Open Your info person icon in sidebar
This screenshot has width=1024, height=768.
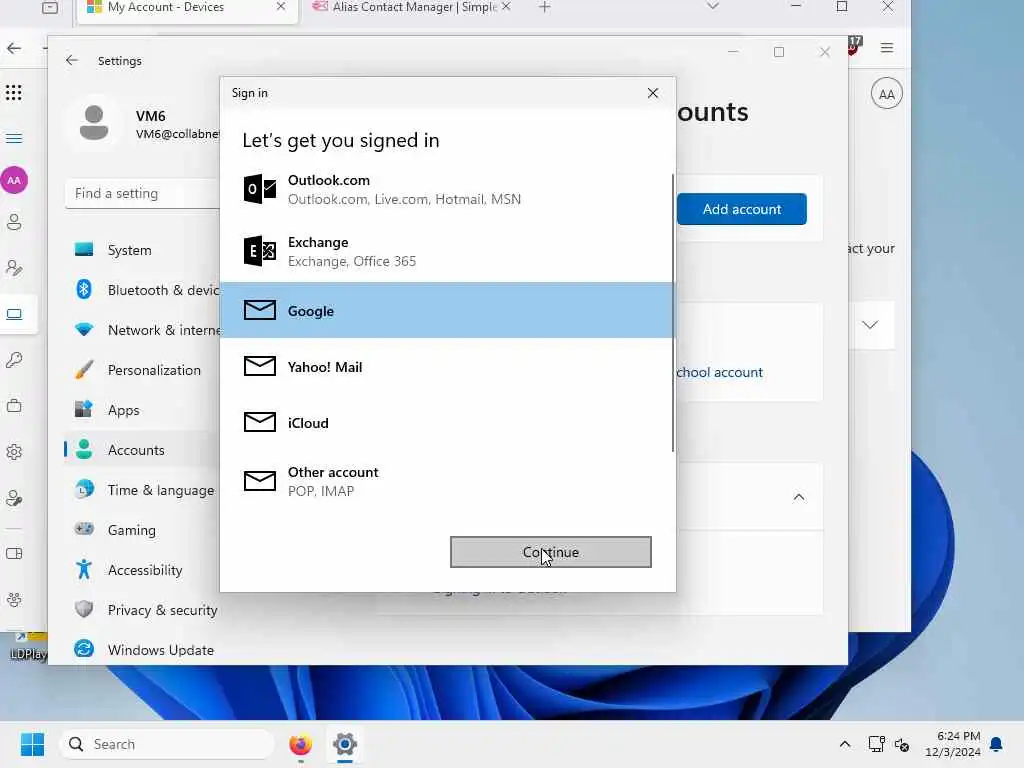pyautogui.click(x=14, y=222)
